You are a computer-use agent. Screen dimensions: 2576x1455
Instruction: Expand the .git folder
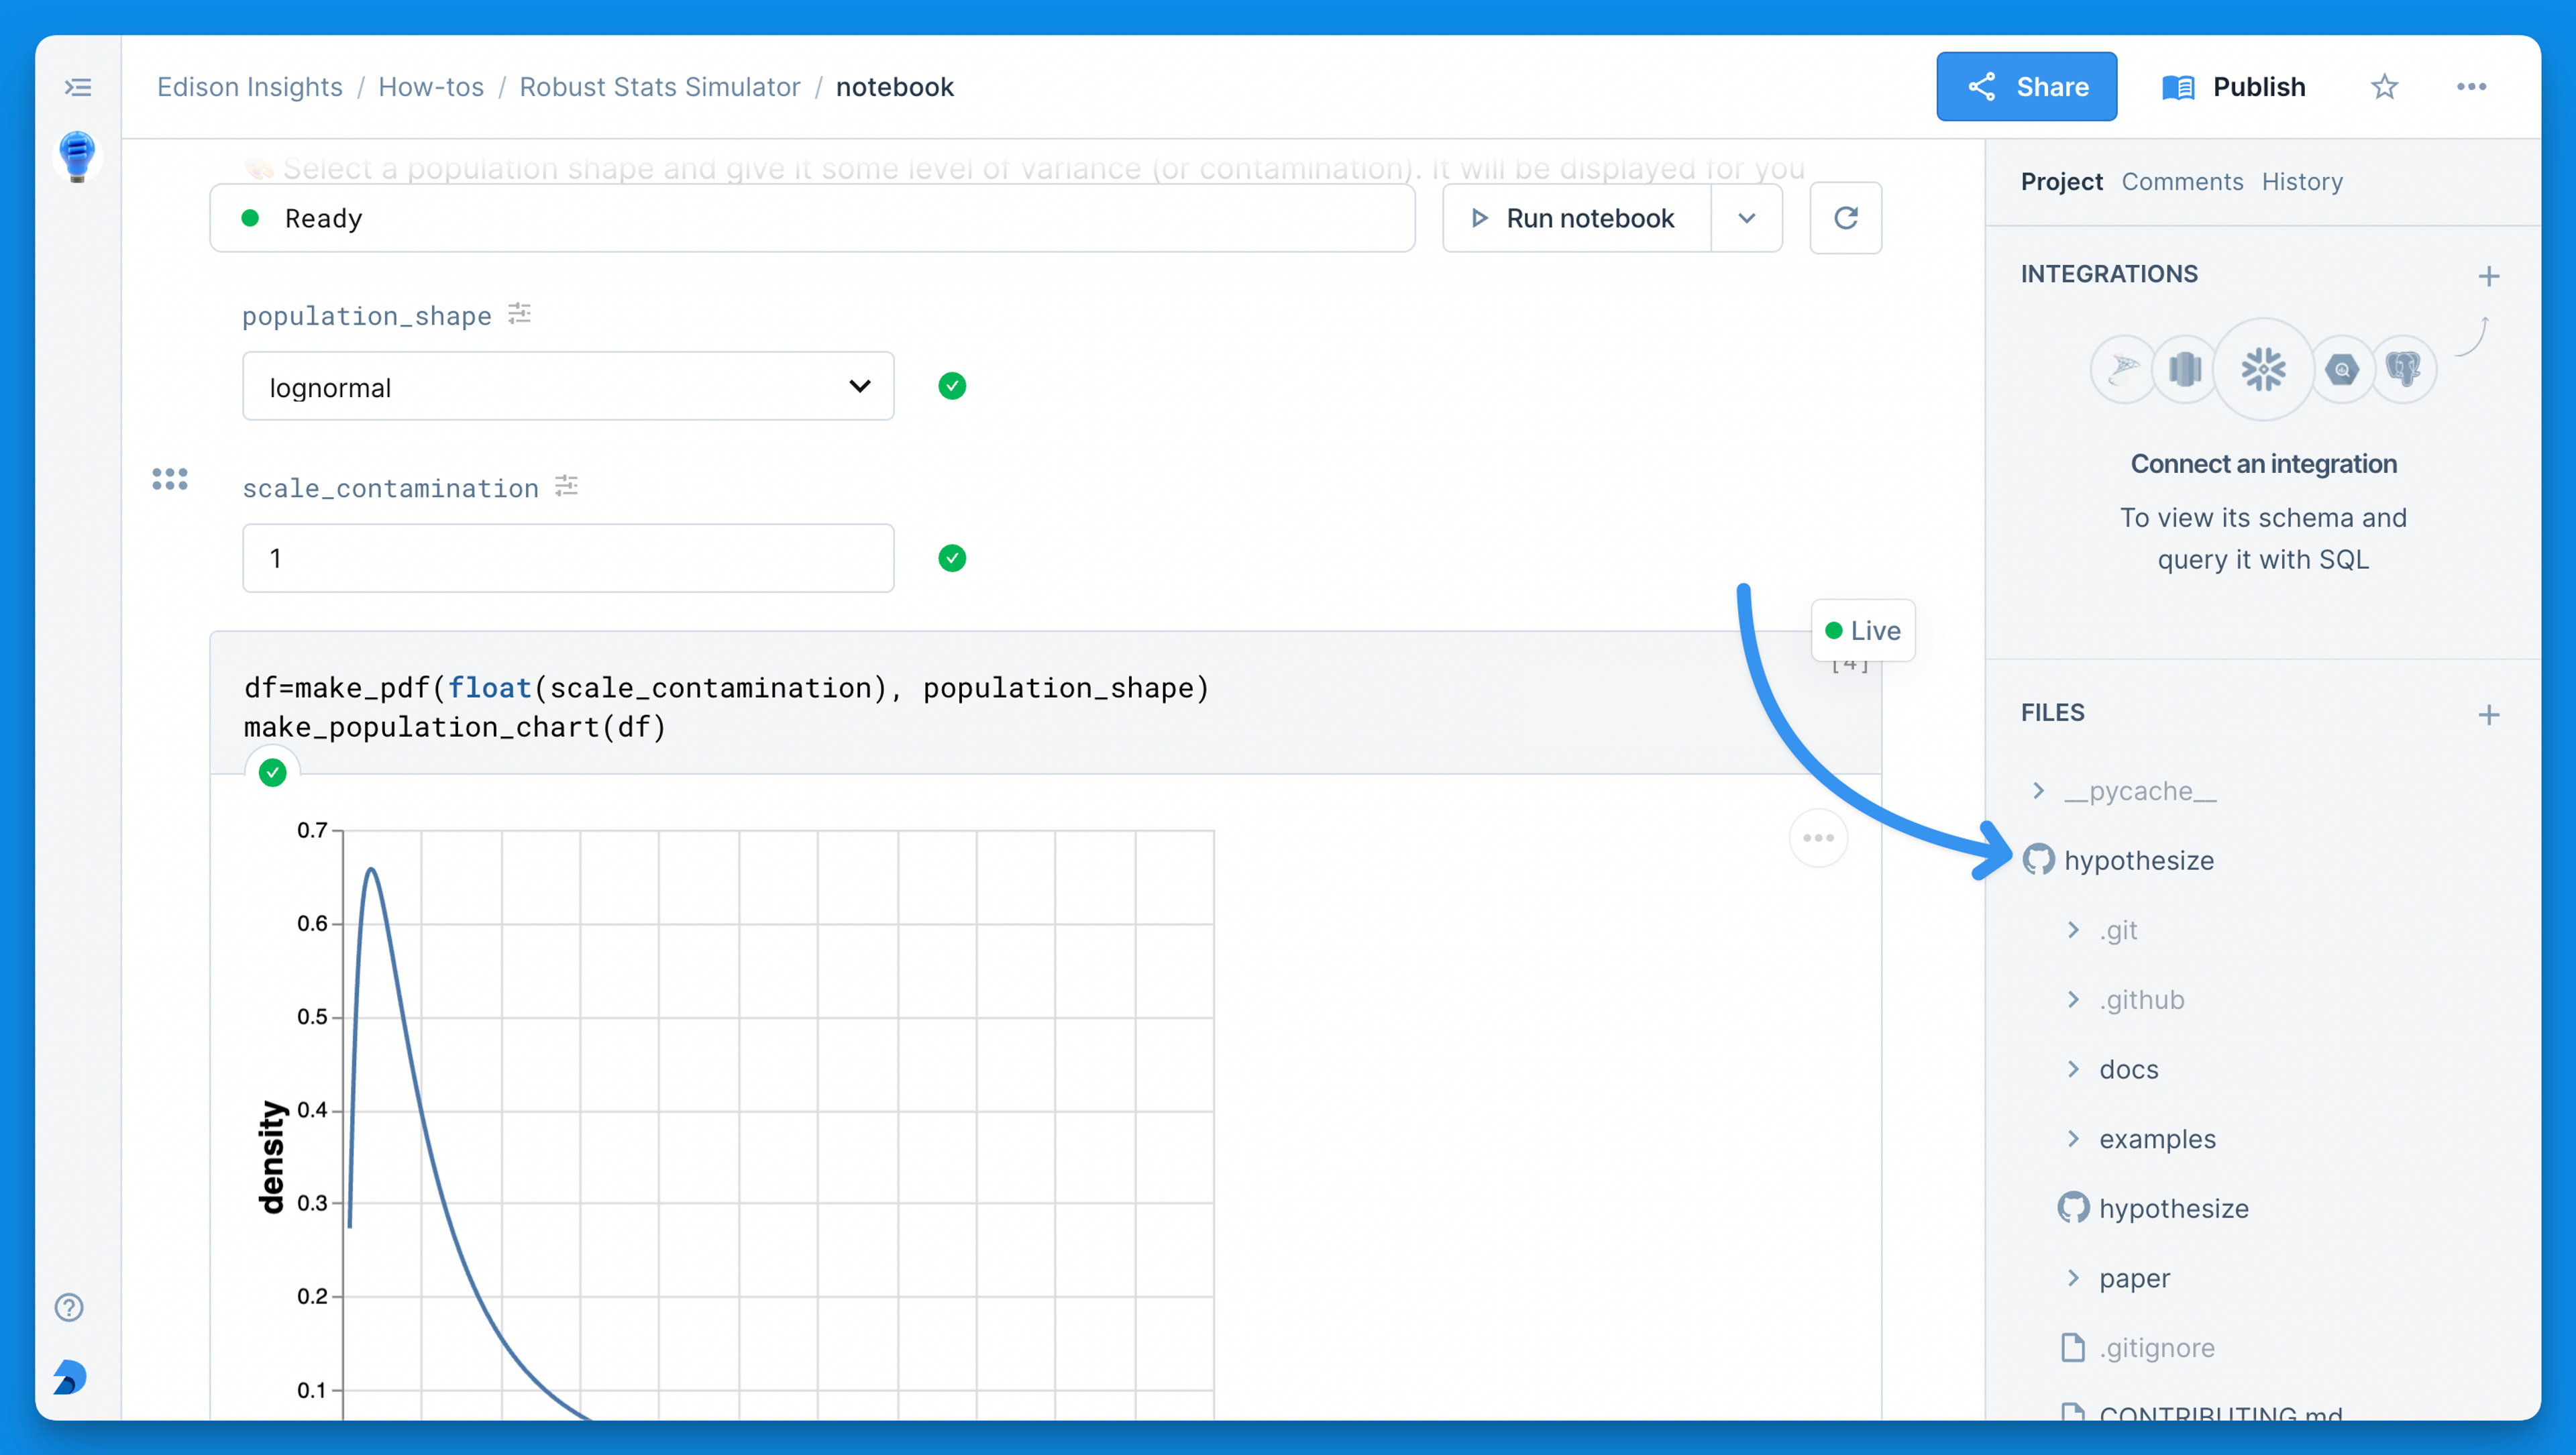click(x=2073, y=930)
